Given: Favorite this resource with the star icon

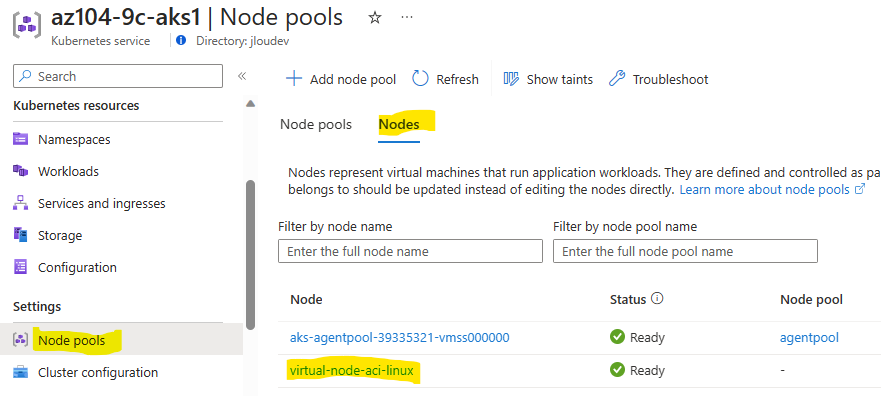Looking at the screenshot, I should coord(374,18).
